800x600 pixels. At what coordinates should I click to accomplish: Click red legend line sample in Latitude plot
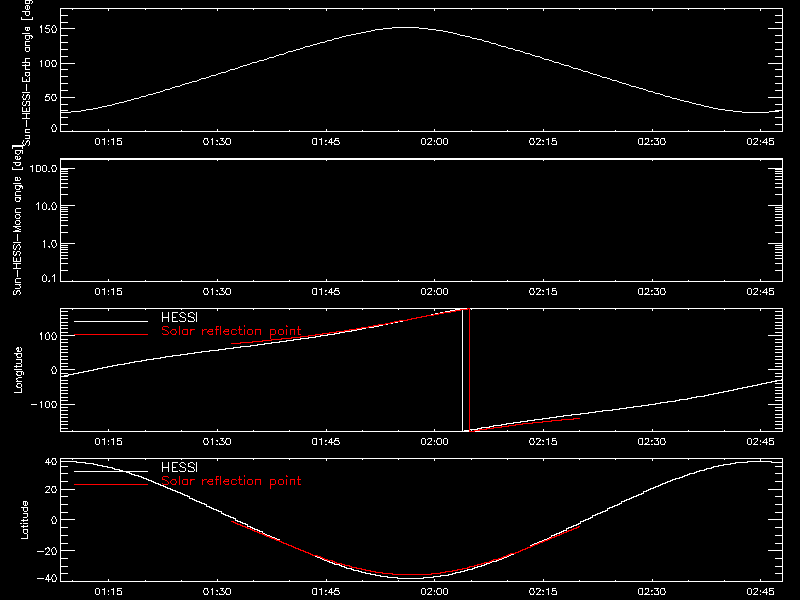[111, 484]
